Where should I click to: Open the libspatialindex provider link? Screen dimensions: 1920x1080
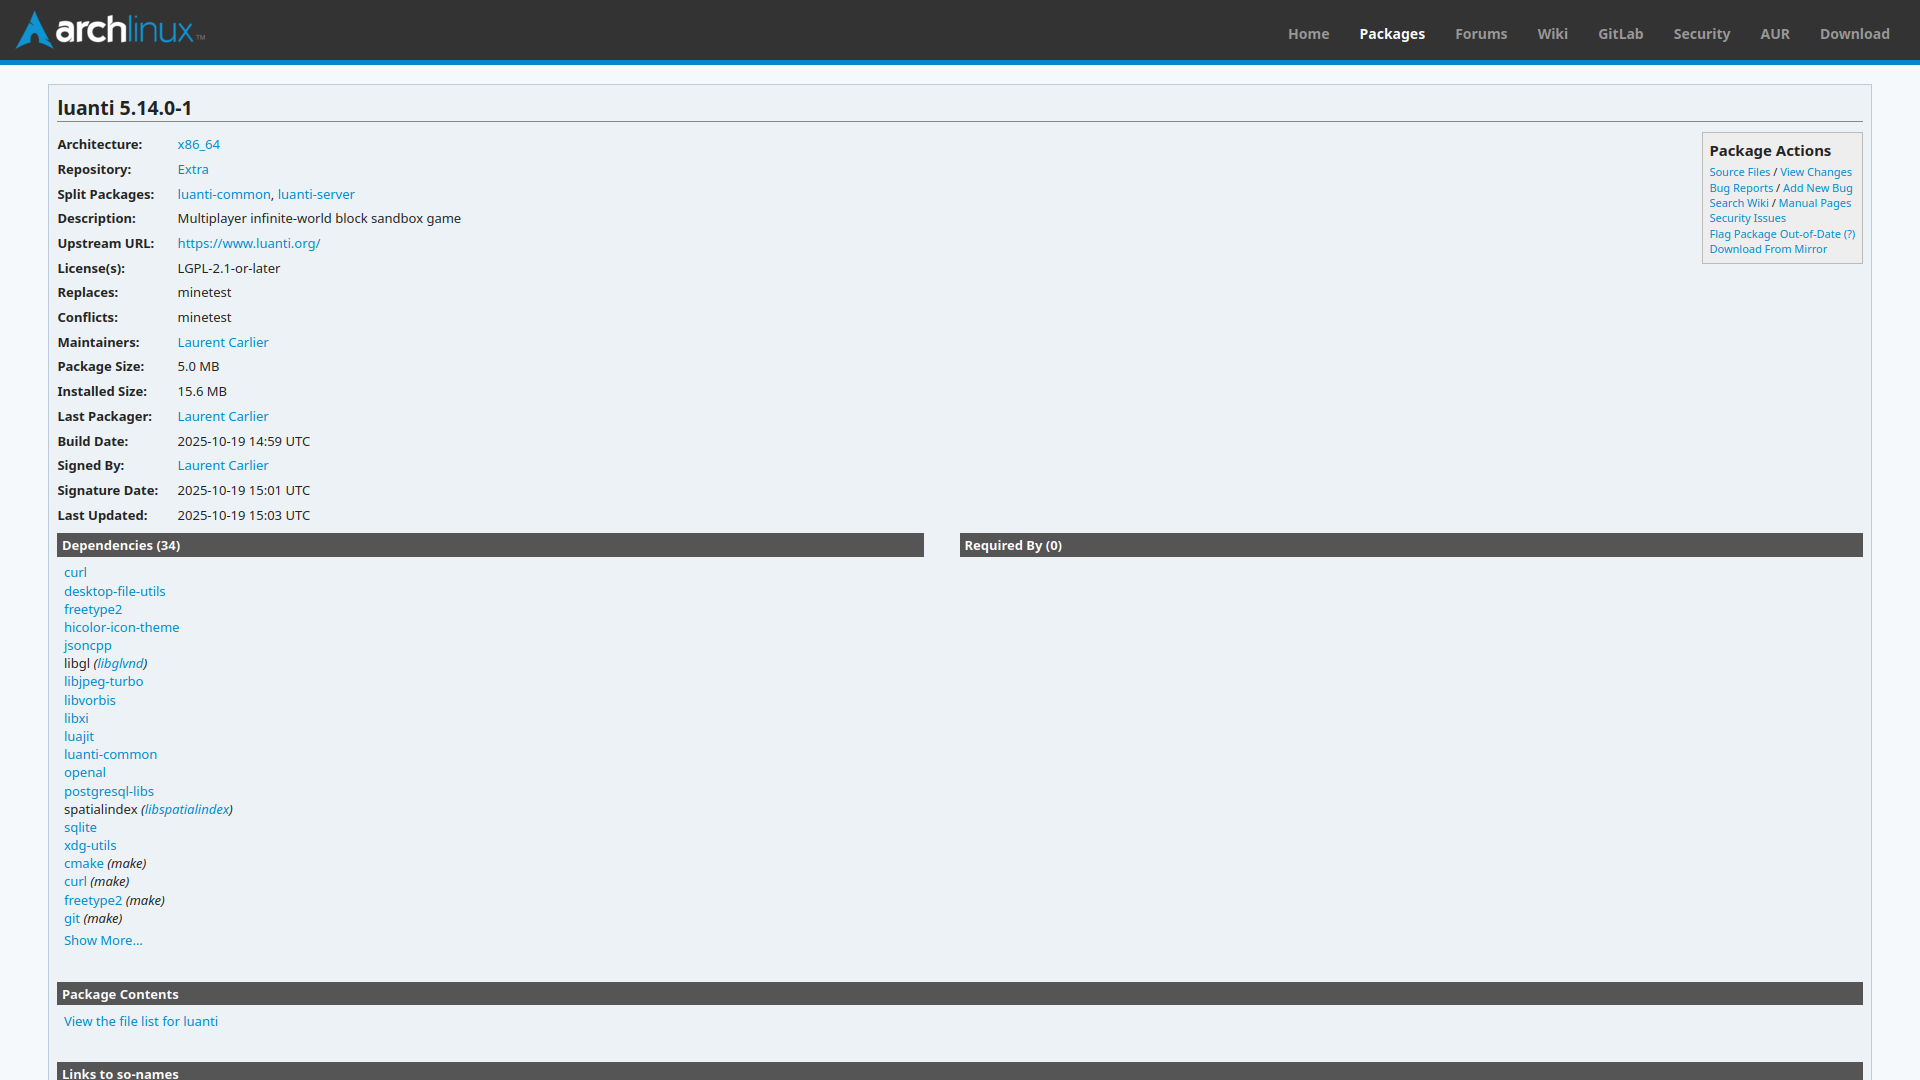click(x=187, y=810)
